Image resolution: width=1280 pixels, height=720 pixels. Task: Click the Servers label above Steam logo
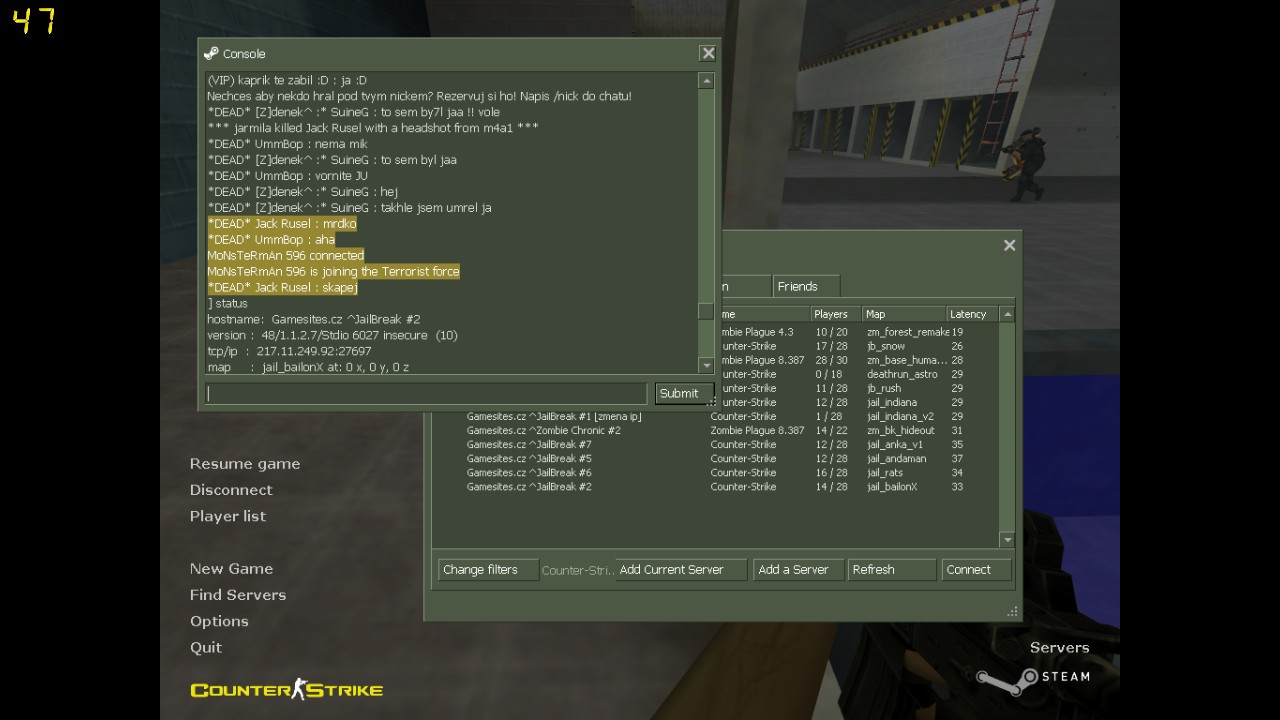click(1060, 648)
